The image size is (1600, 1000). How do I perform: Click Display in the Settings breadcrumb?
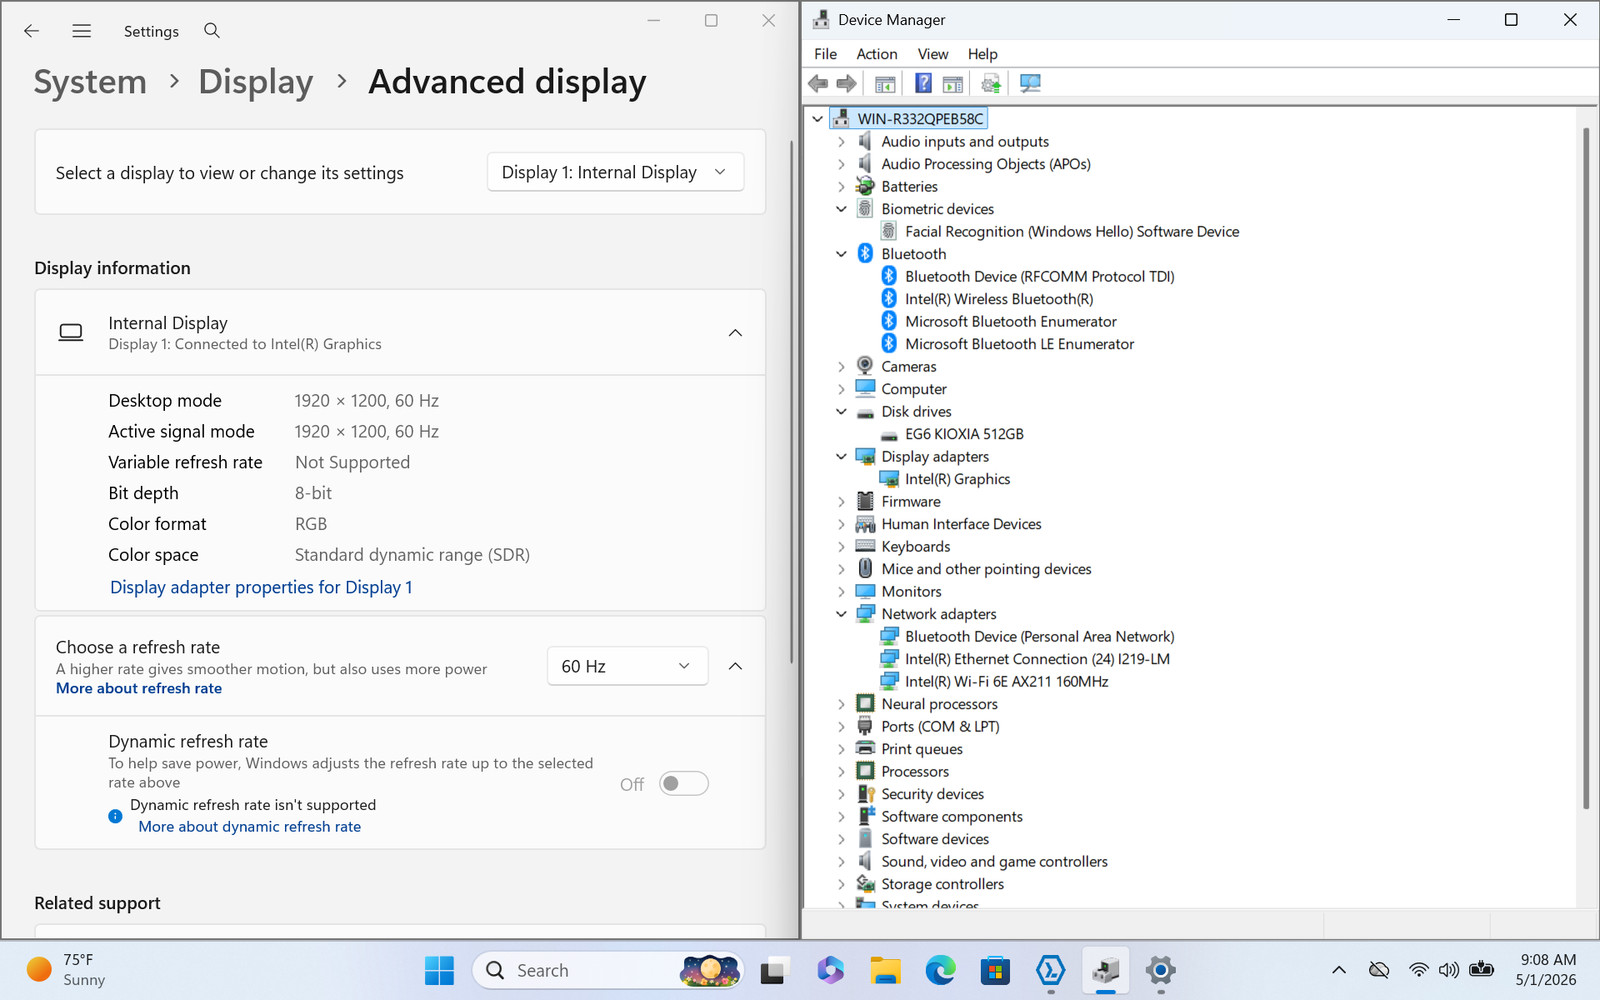pyautogui.click(x=255, y=82)
